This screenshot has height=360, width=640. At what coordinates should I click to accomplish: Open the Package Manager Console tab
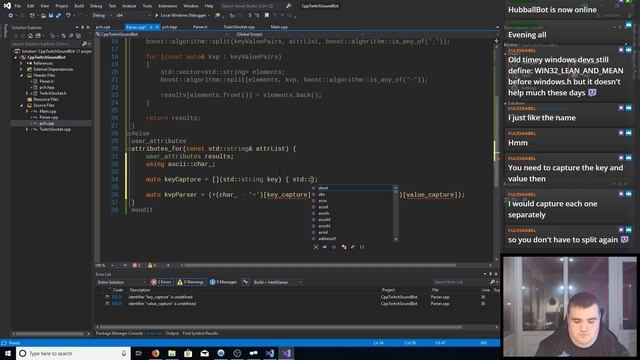[119, 333]
